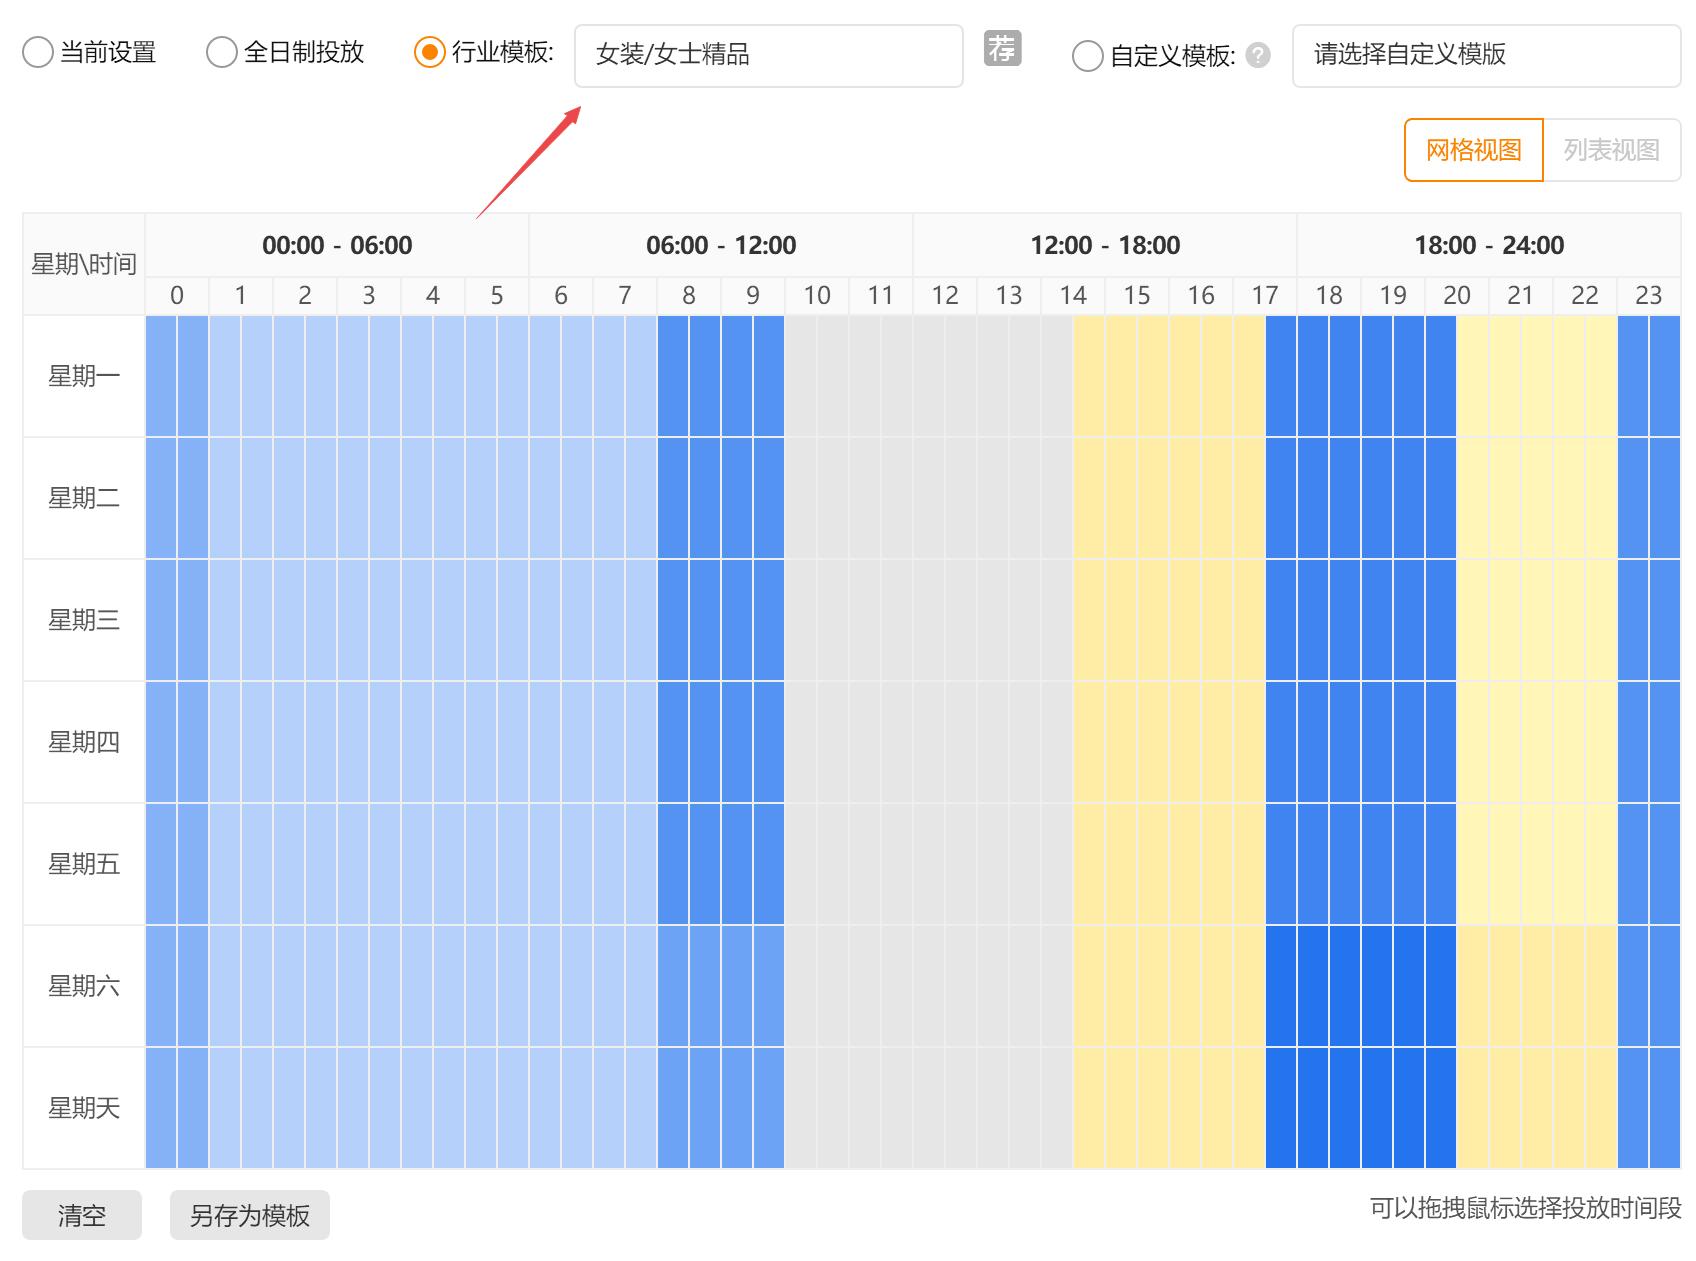Click the dark blue cell at 星期六 hour 19

point(1394,986)
